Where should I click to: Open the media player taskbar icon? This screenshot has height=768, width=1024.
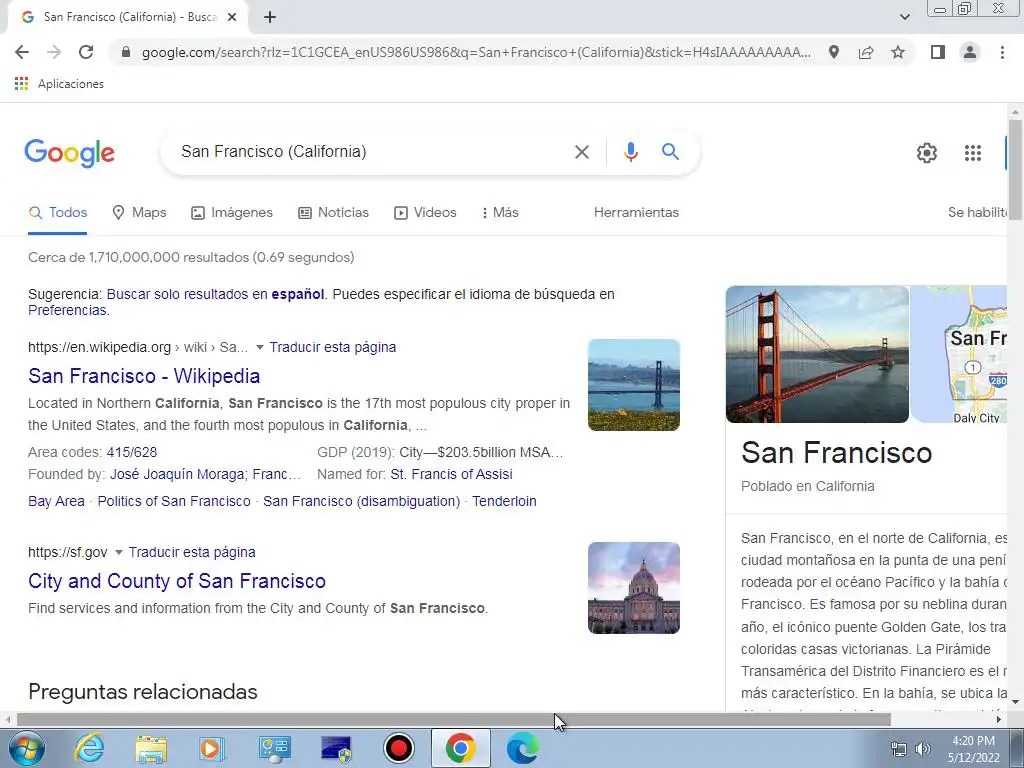point(212,748)
